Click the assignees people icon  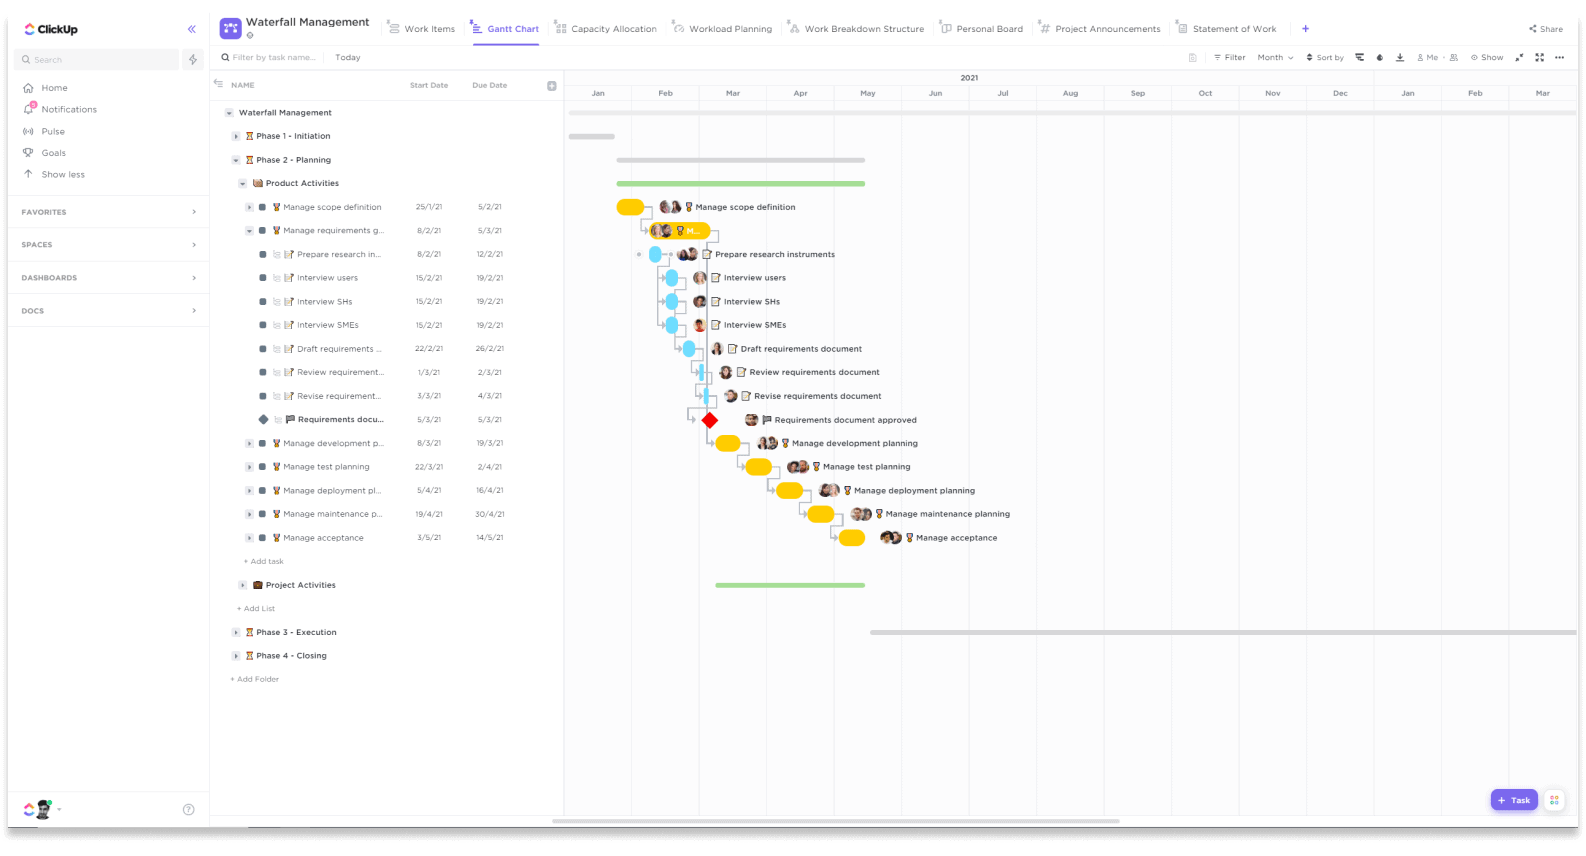[1454, 58]
